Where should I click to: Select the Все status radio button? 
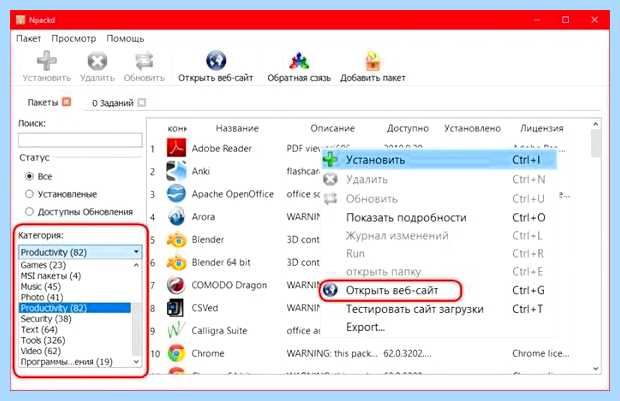(x=29, y=176)
